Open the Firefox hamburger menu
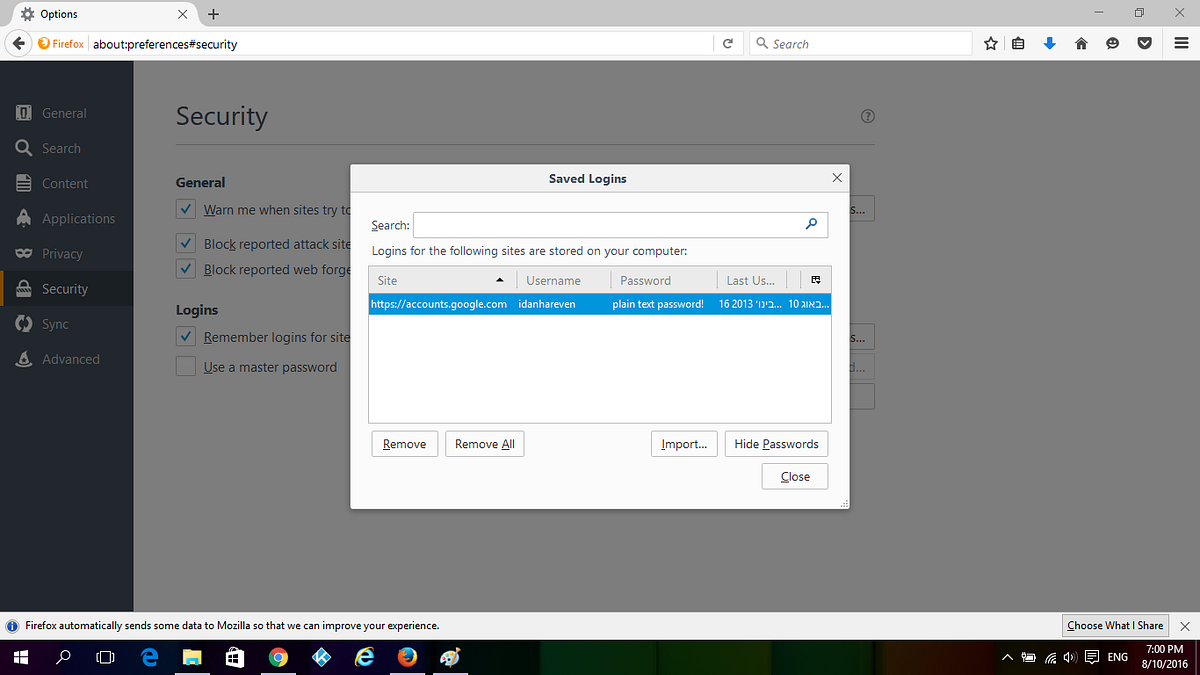The width and height of the screenshot is (1200, 675). (x=1180, y=43)
